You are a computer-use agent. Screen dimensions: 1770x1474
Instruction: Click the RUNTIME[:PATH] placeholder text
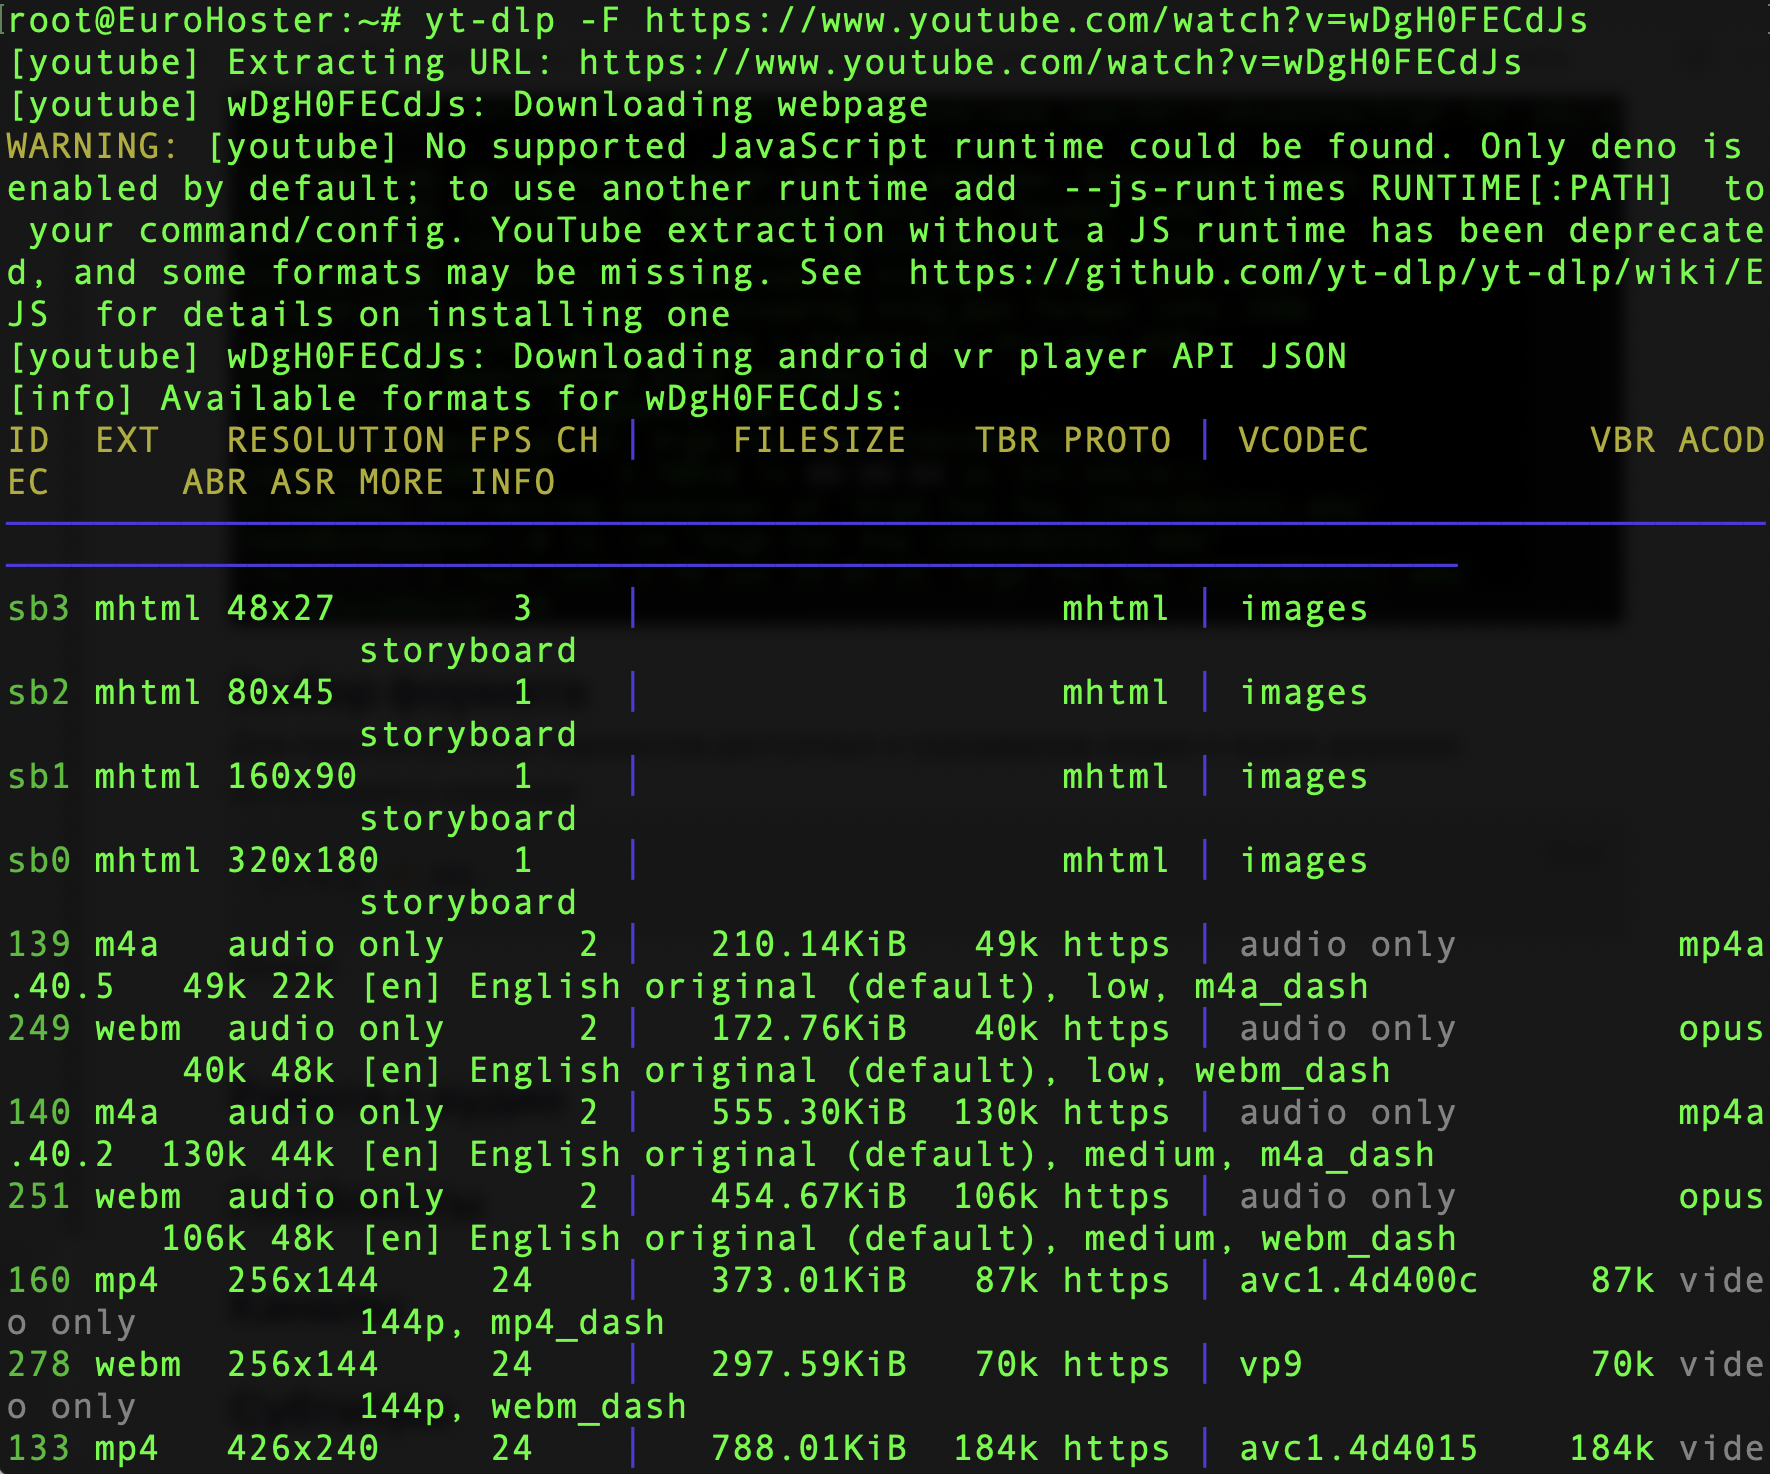[1522, 188]
